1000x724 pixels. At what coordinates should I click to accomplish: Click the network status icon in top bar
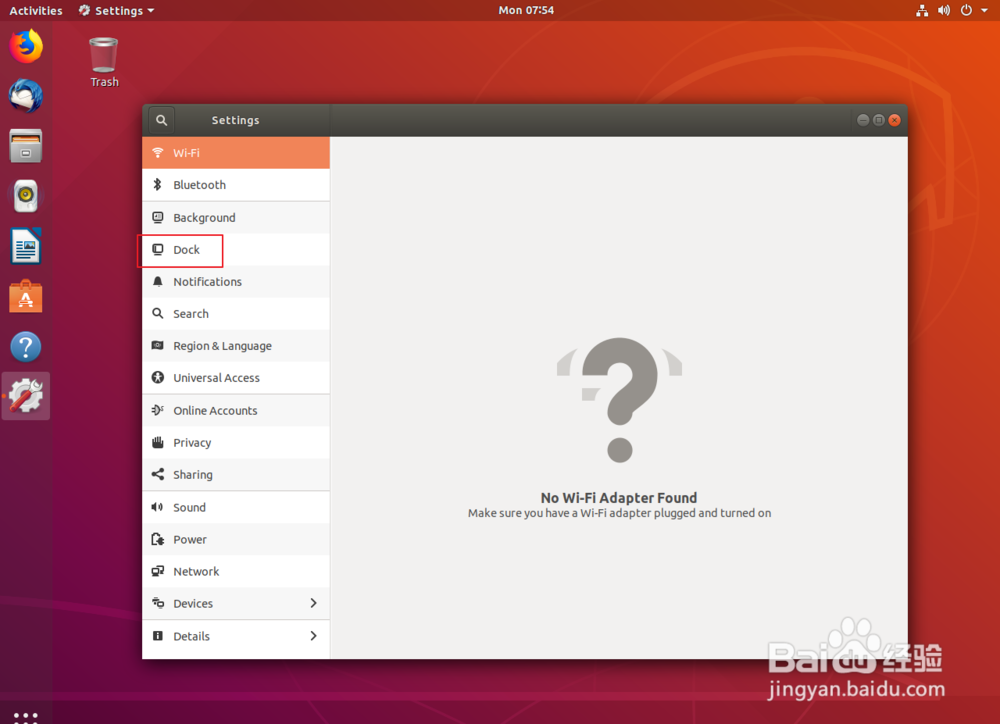[922, 10]
